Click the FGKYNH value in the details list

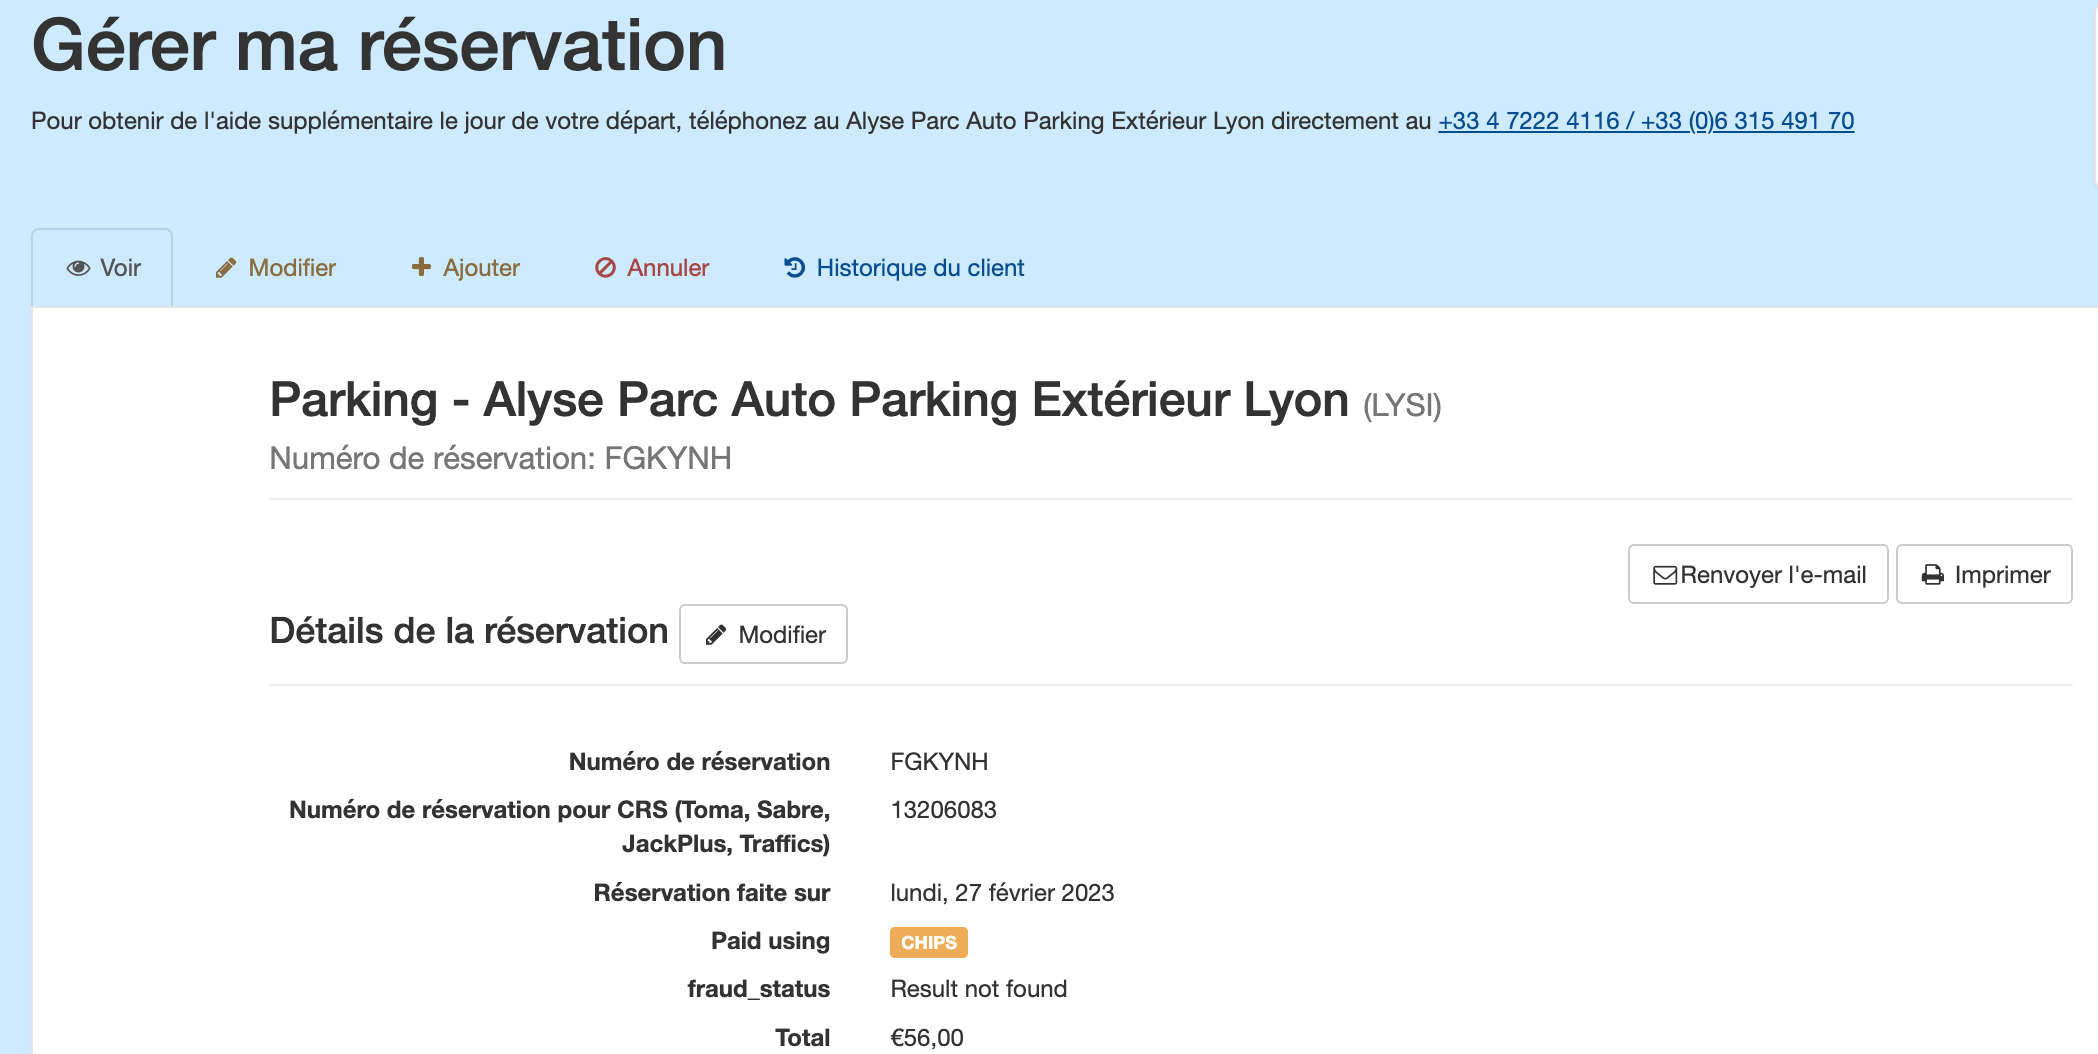pyautogui.click(x=938, y=762)
